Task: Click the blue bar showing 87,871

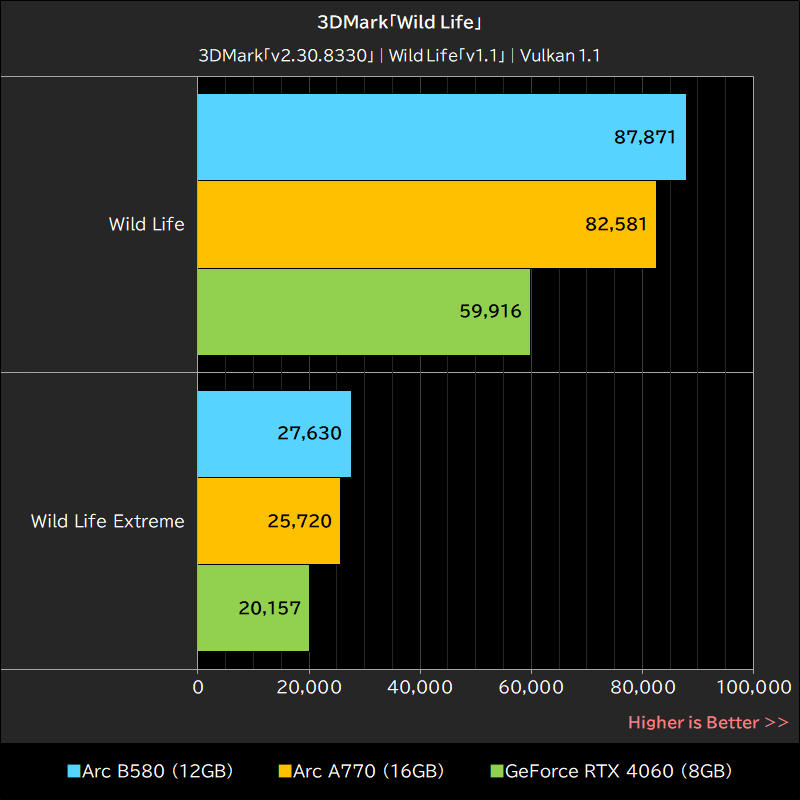Action: (441, 137)
